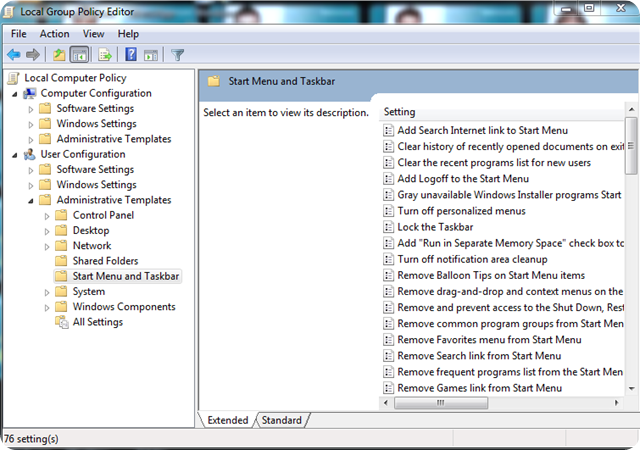Select the Start Menu and Taskbar tree item

coord(118,276)
